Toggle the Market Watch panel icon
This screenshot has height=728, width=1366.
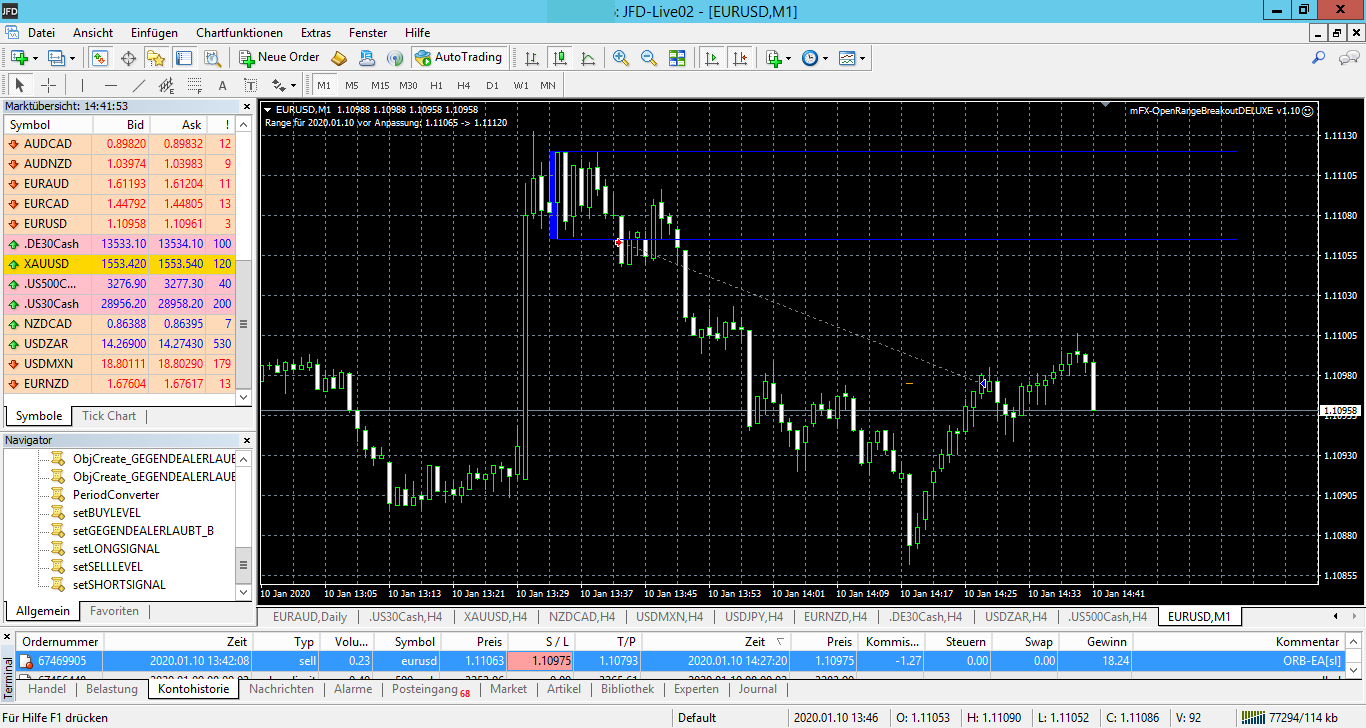(x=100, y=58)
